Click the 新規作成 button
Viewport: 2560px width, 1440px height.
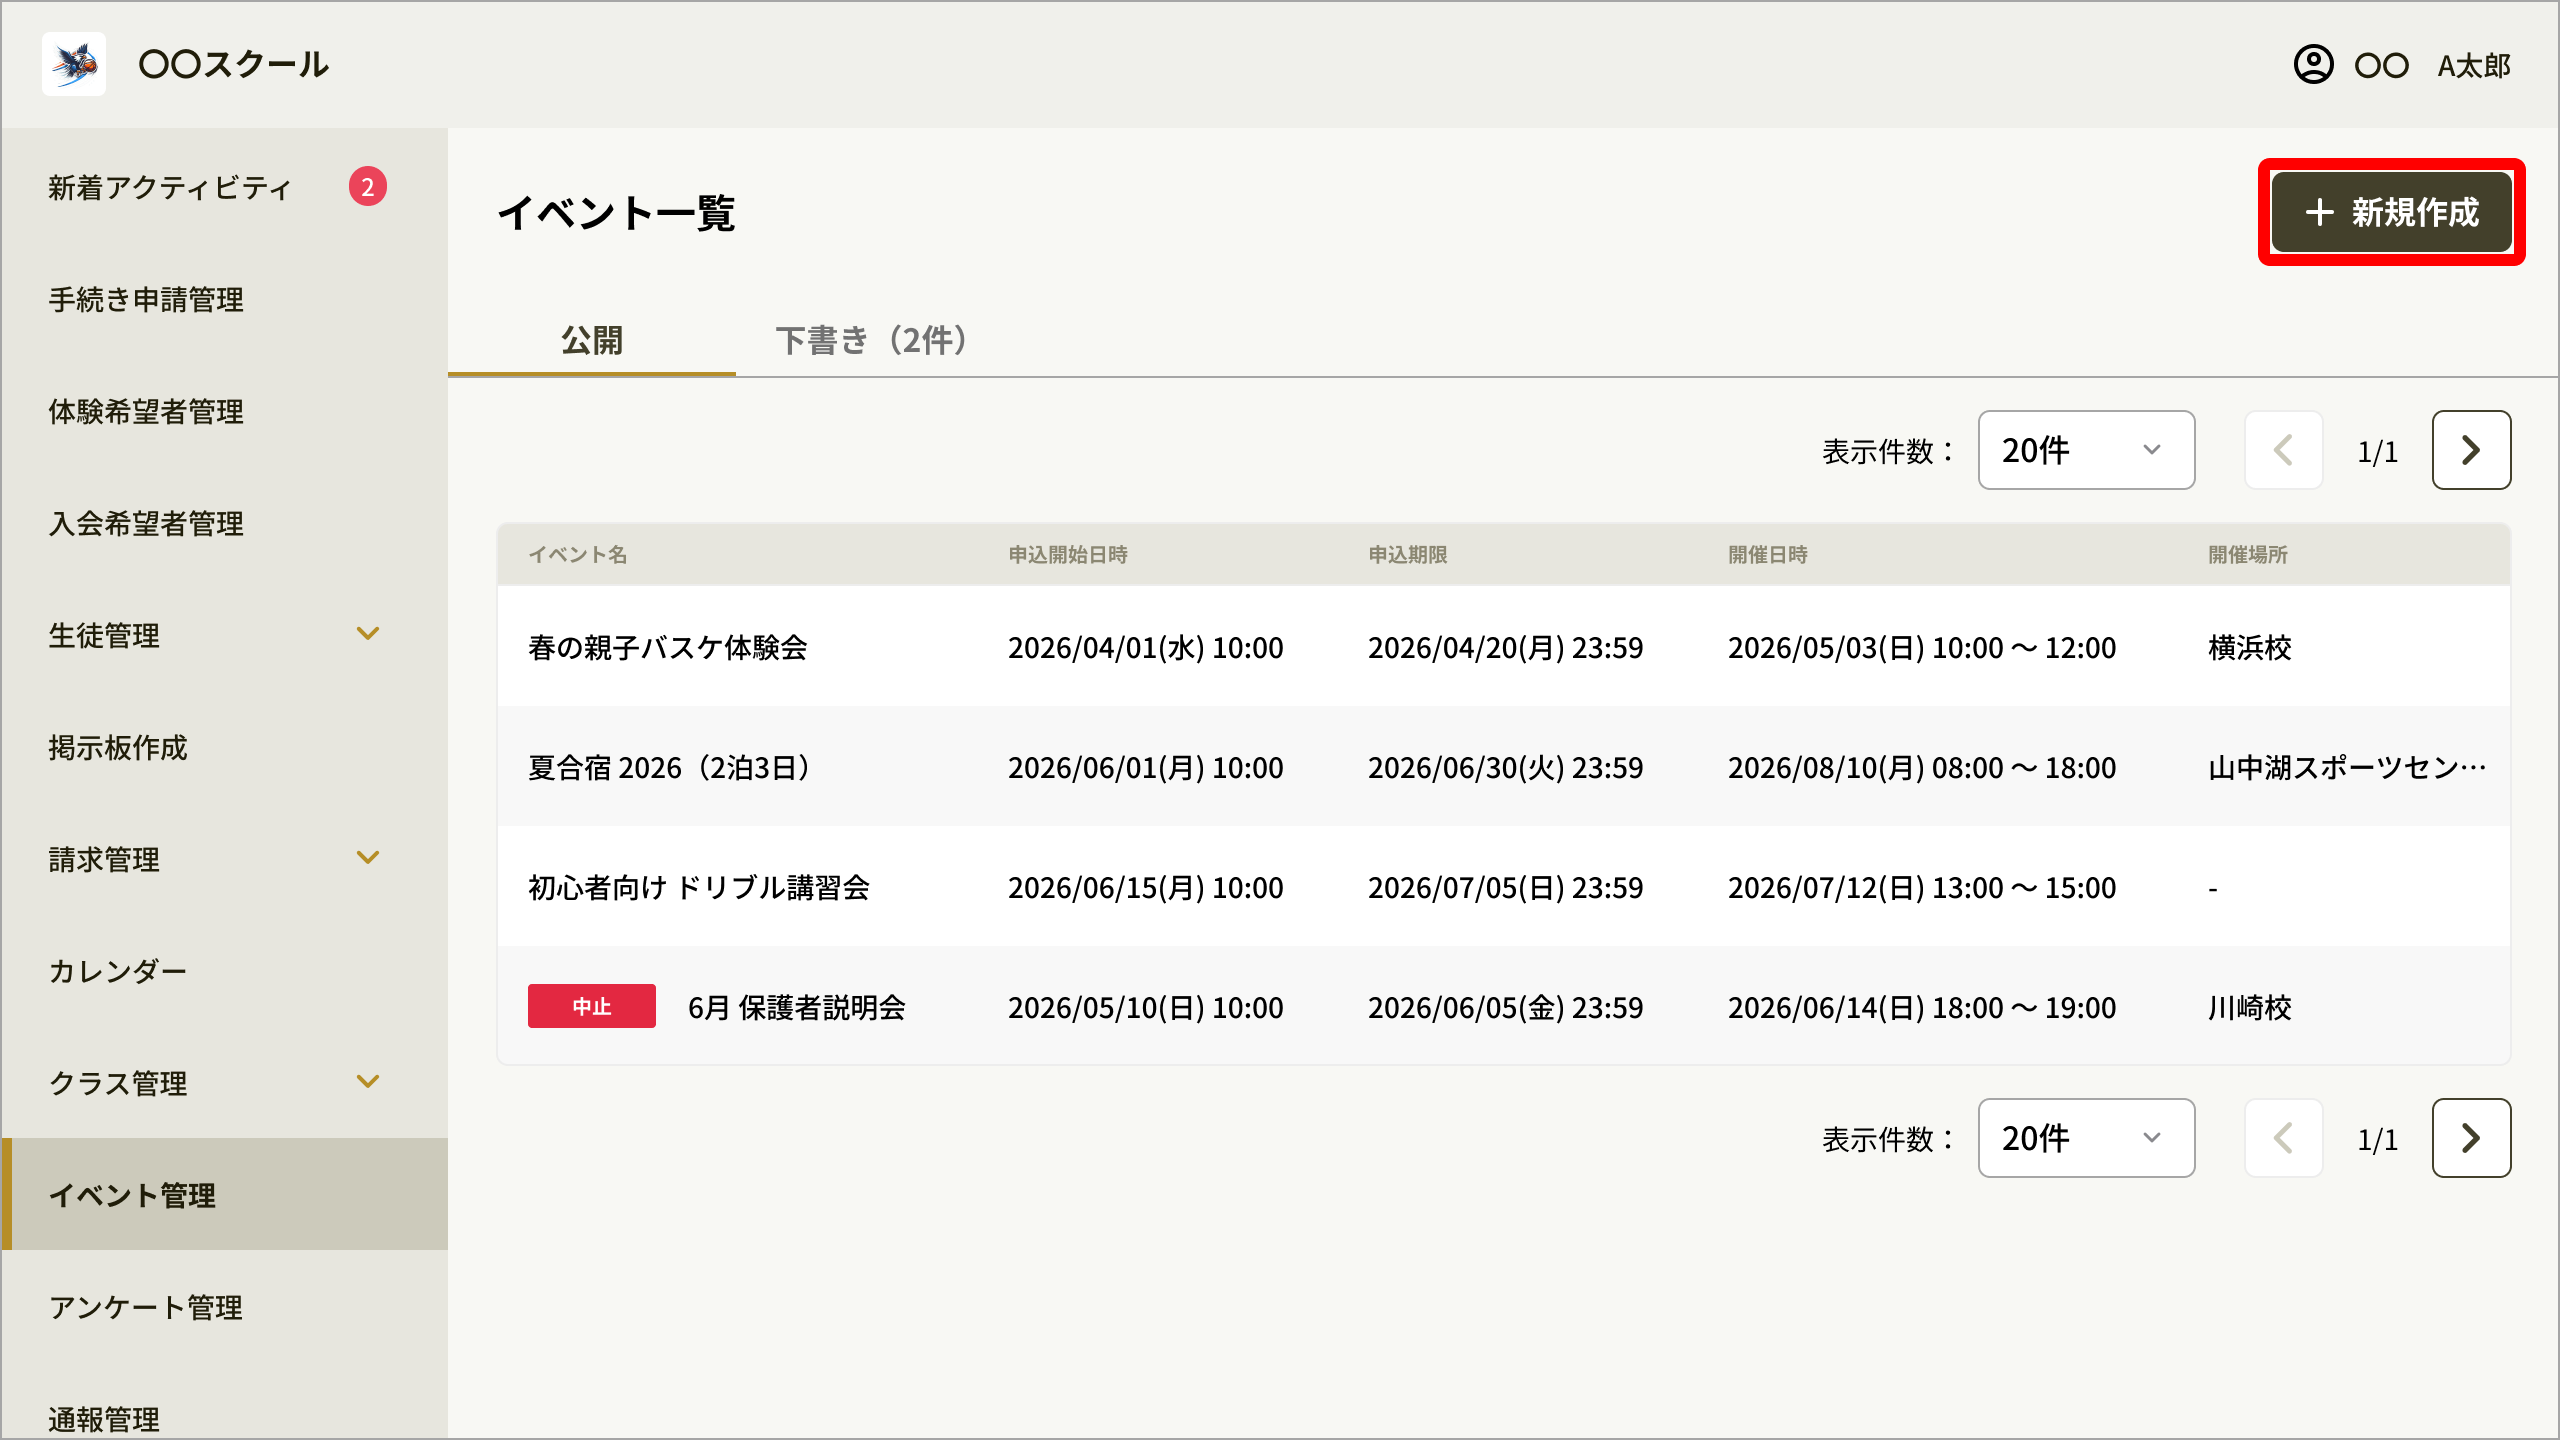pos(2392,212)
